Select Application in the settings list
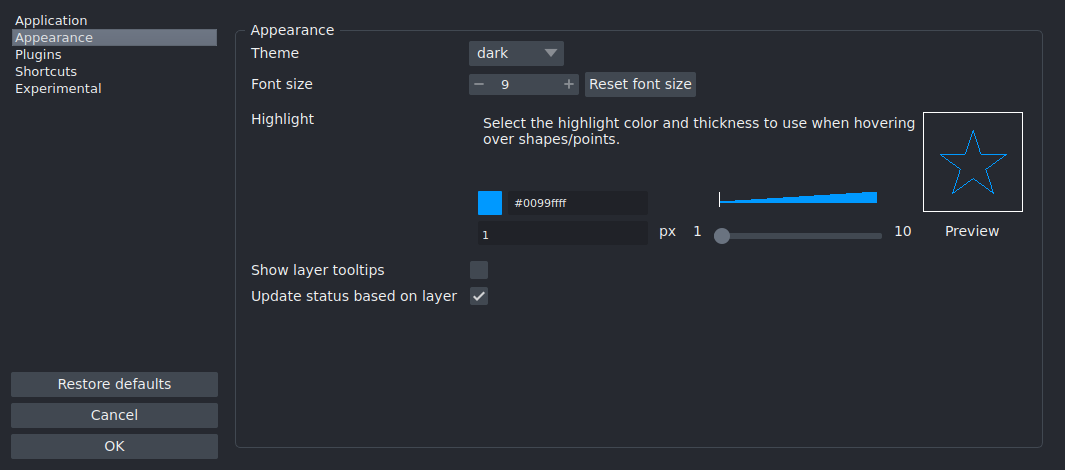Image resolution: width=1065 pixels, height=470 pixels. tap(51, 21)
